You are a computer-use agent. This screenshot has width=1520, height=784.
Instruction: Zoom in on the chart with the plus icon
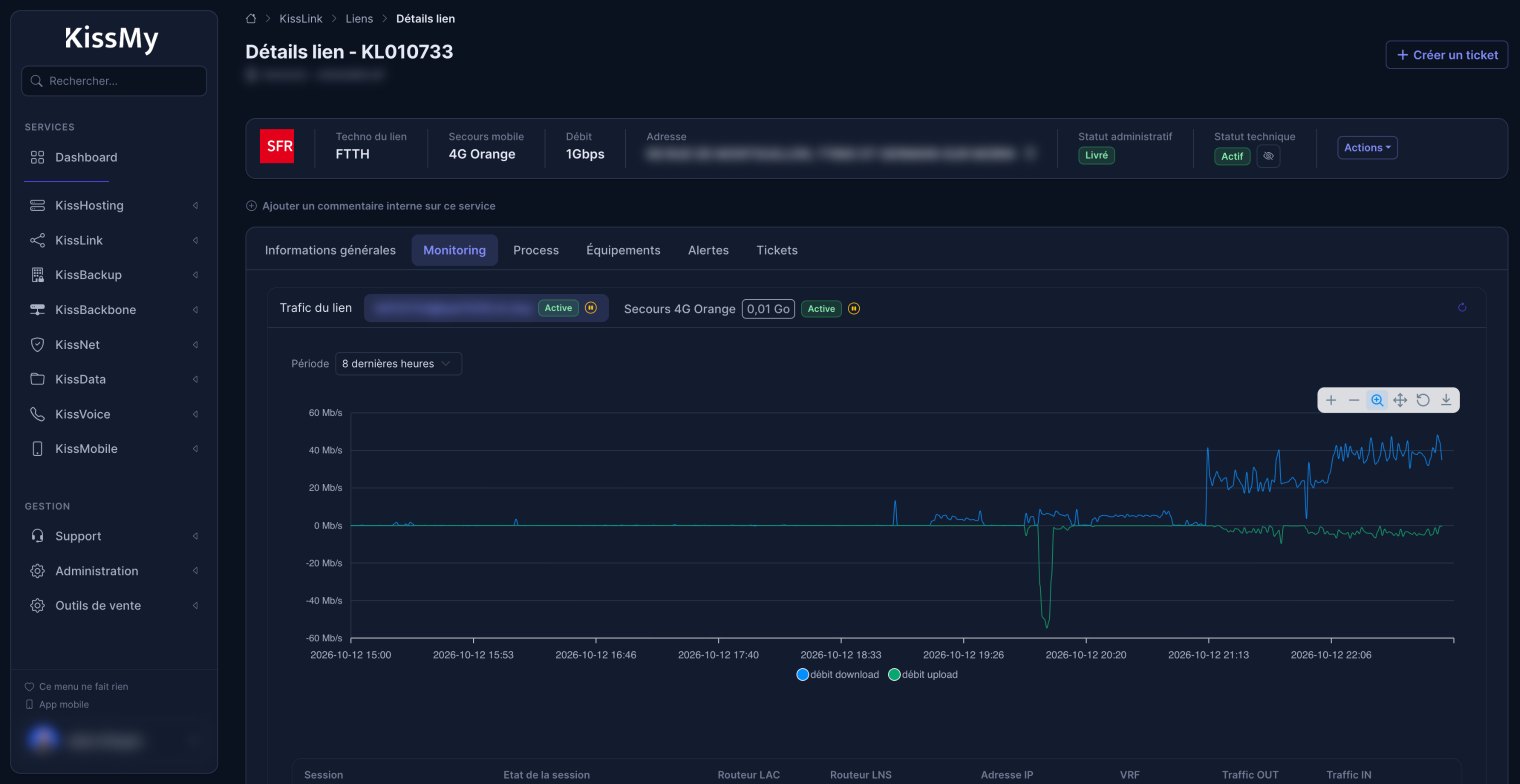(1331, 400)
